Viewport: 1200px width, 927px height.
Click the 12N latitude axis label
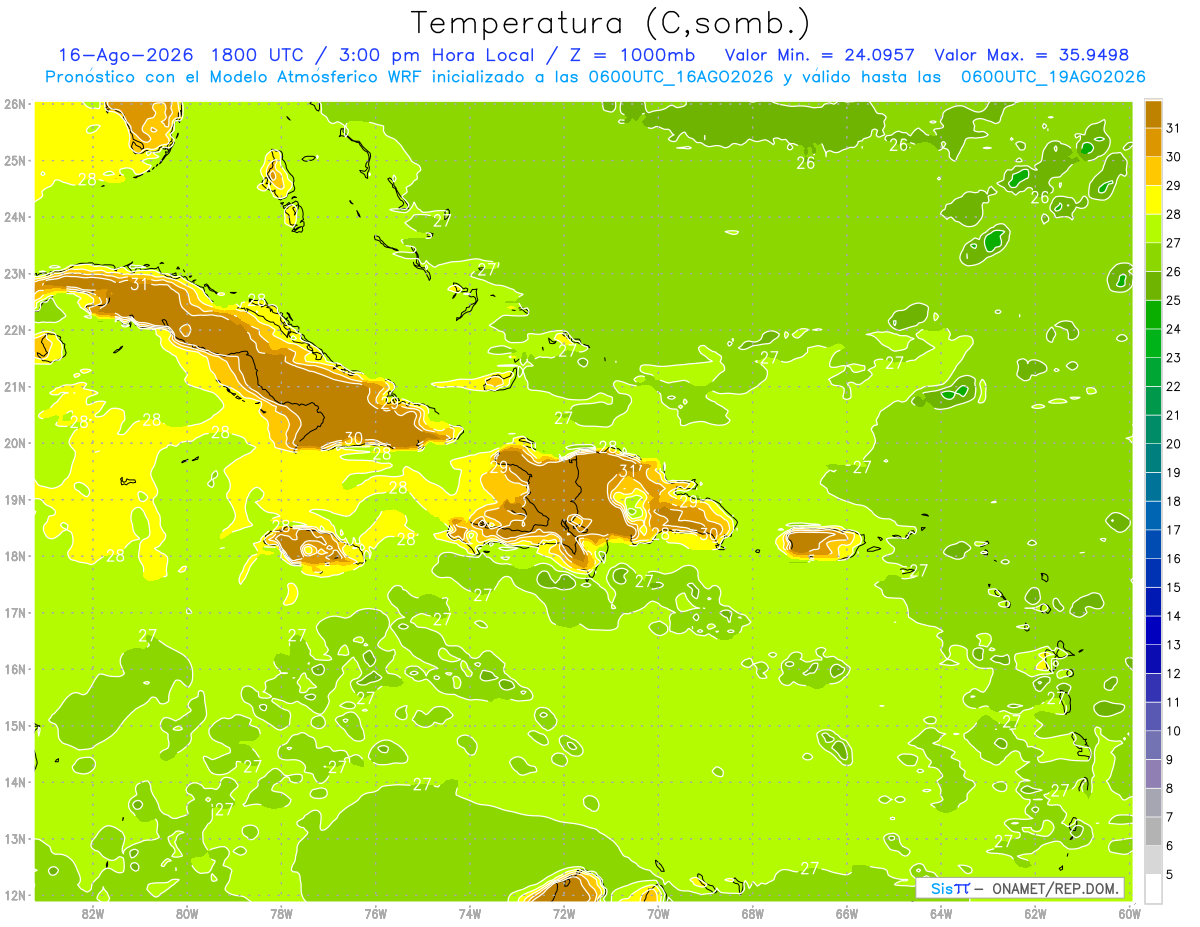pyautogui.click(x=14, y=895)
